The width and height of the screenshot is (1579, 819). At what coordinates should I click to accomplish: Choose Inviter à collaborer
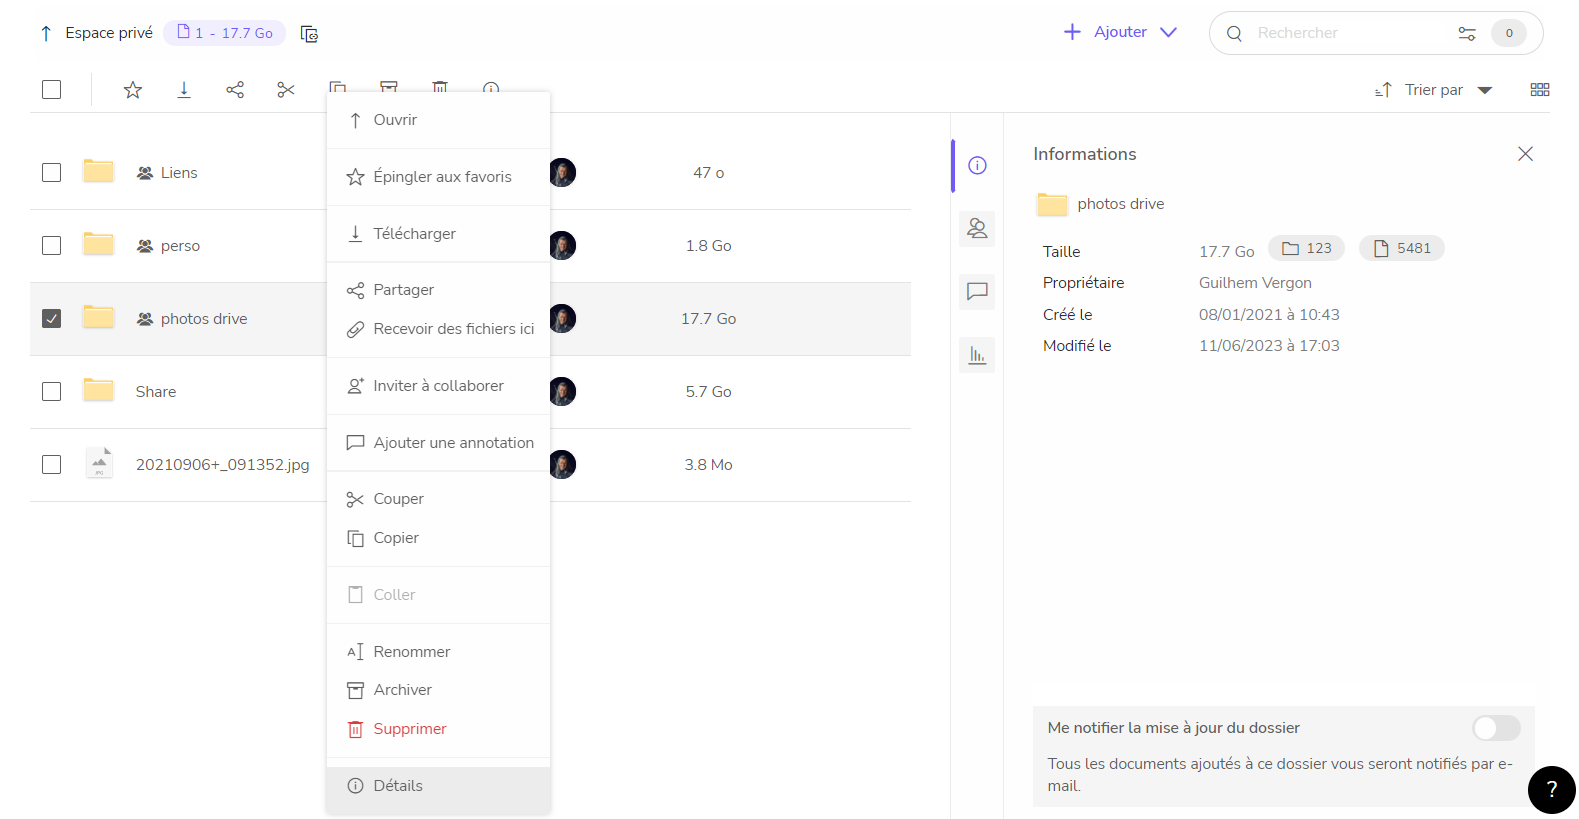point(438,386)
